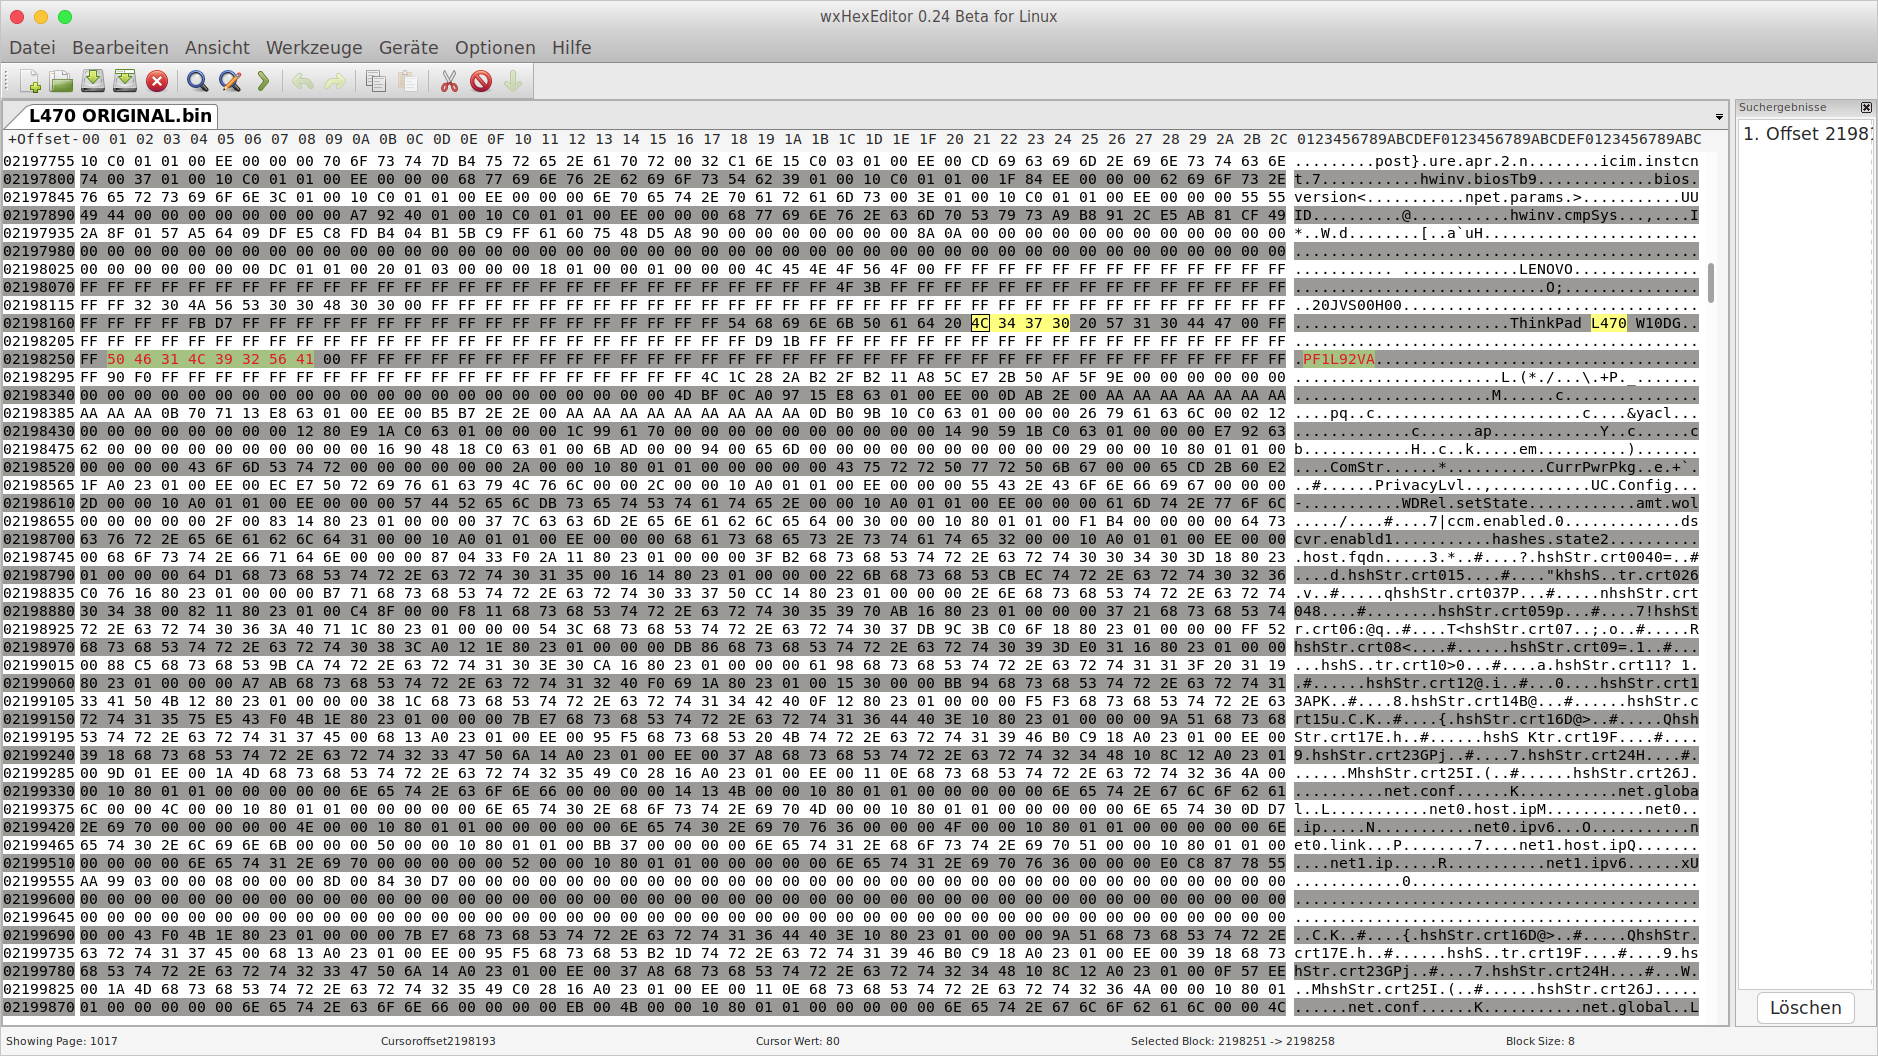1878x1056 pixels.
Task: Open the Ansicht menu
Action: click(x=217, y=47)
